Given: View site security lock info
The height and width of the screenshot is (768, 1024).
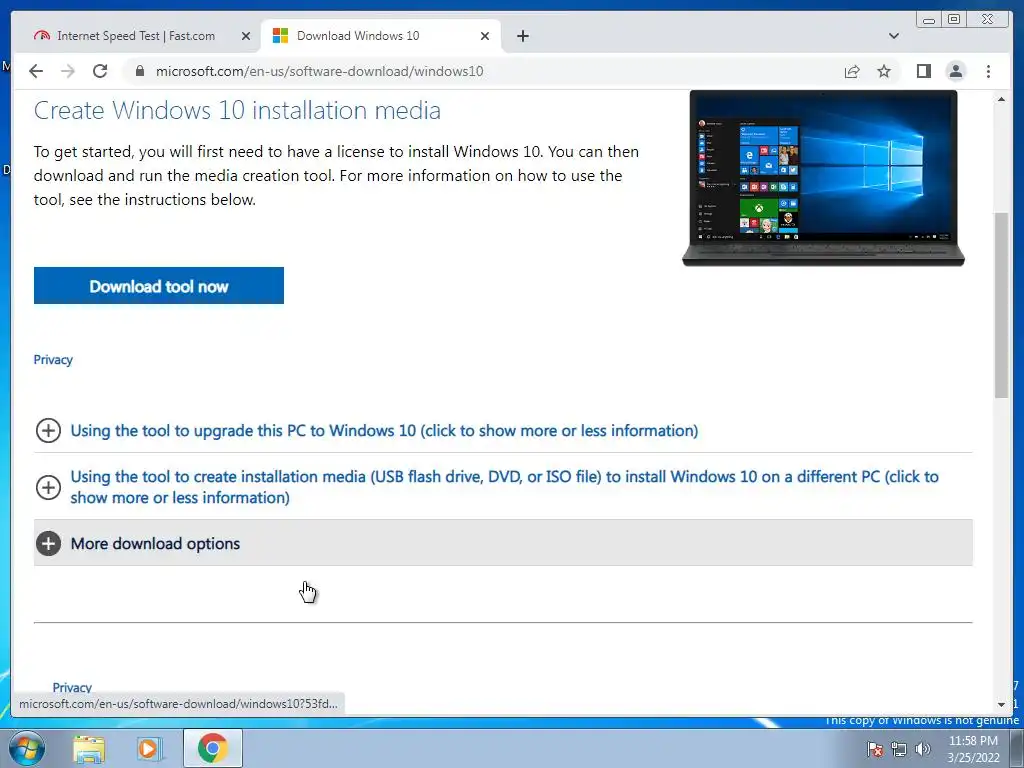Looking at the screenshot, I should 139,71.
